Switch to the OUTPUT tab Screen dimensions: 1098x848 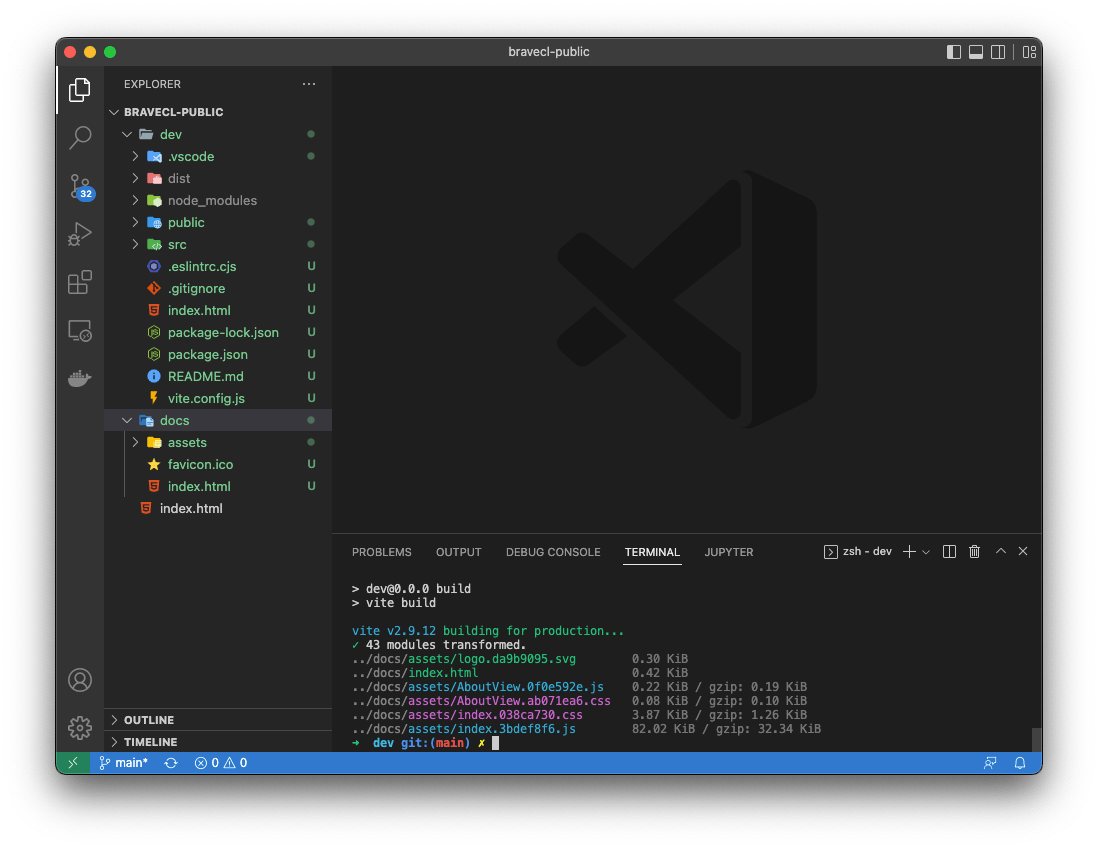click(x=459, y=552)
